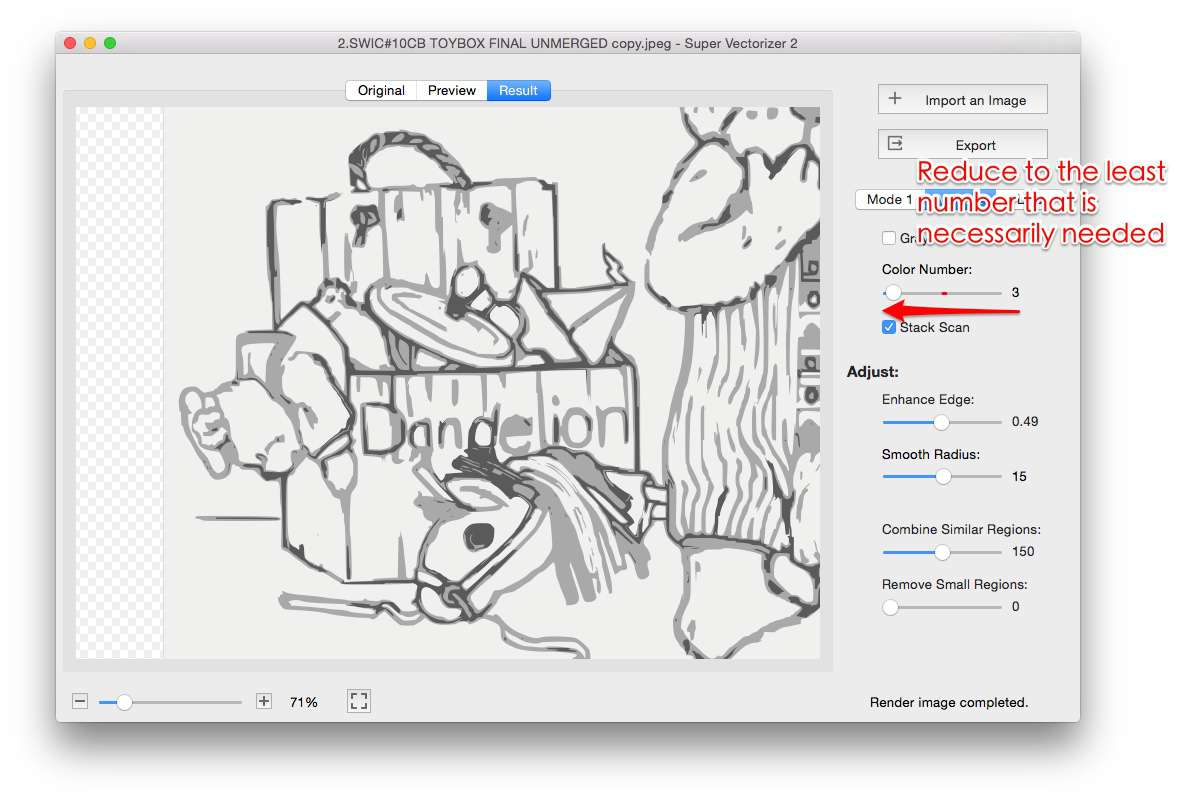
Task: Minimize the window with the yellow button
Action: coord(90,43)
